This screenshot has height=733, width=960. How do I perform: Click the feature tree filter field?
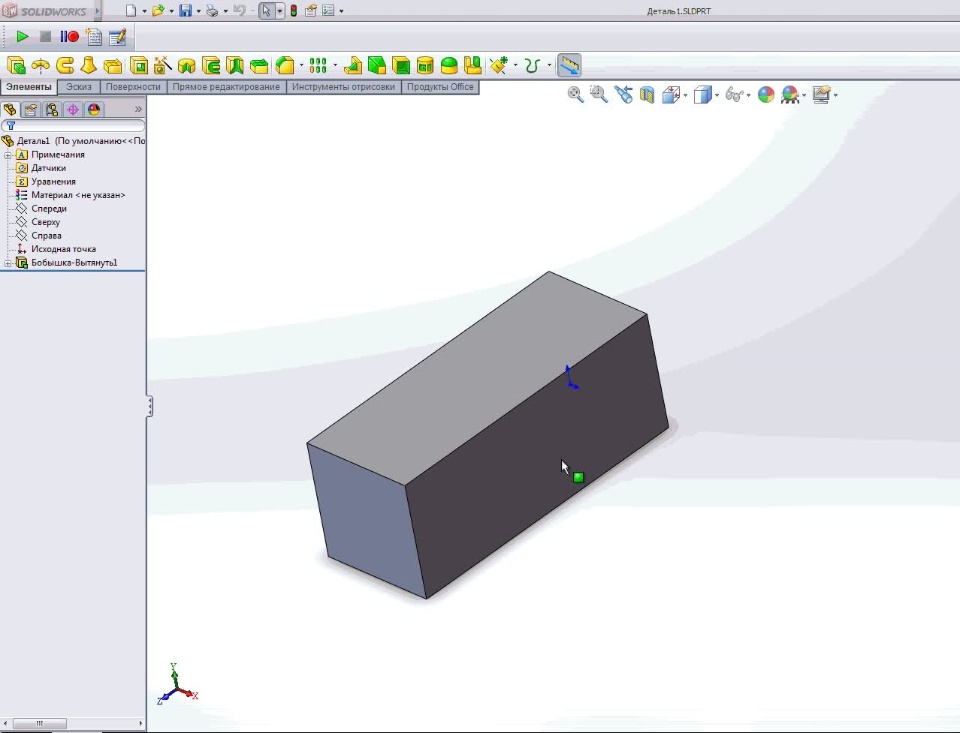(73, 126)
